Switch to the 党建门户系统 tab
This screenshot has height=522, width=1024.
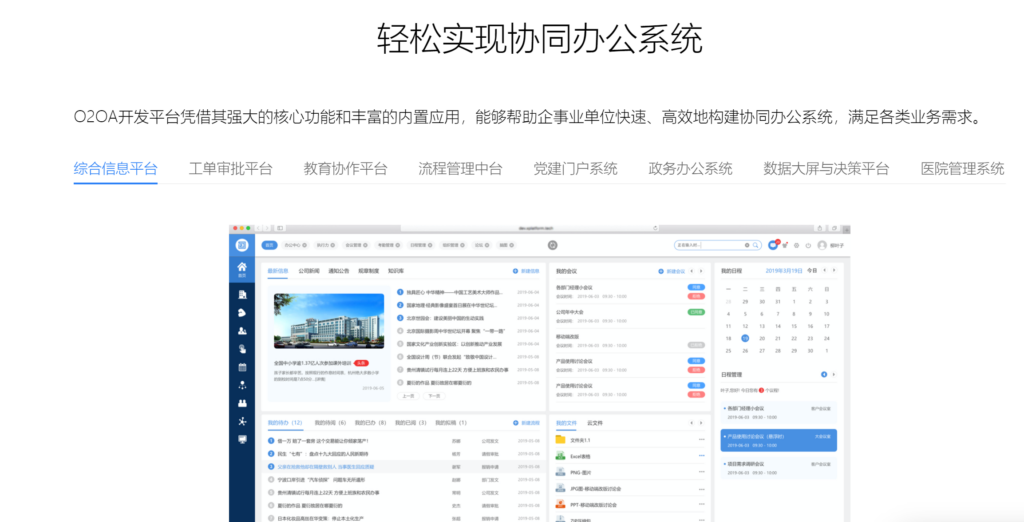(x=575, y=169)
